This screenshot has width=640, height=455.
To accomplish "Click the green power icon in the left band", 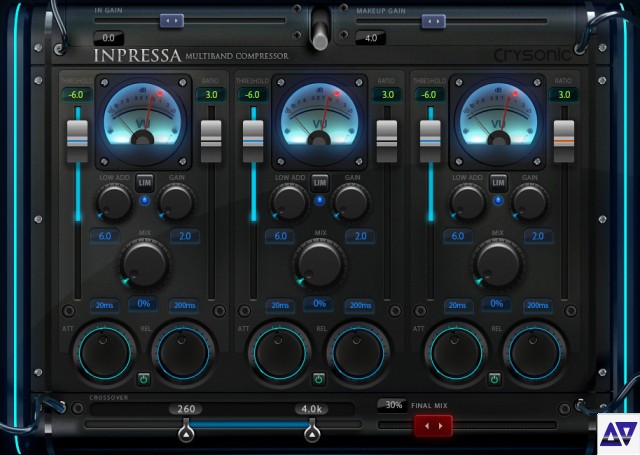I will [143, 379].
